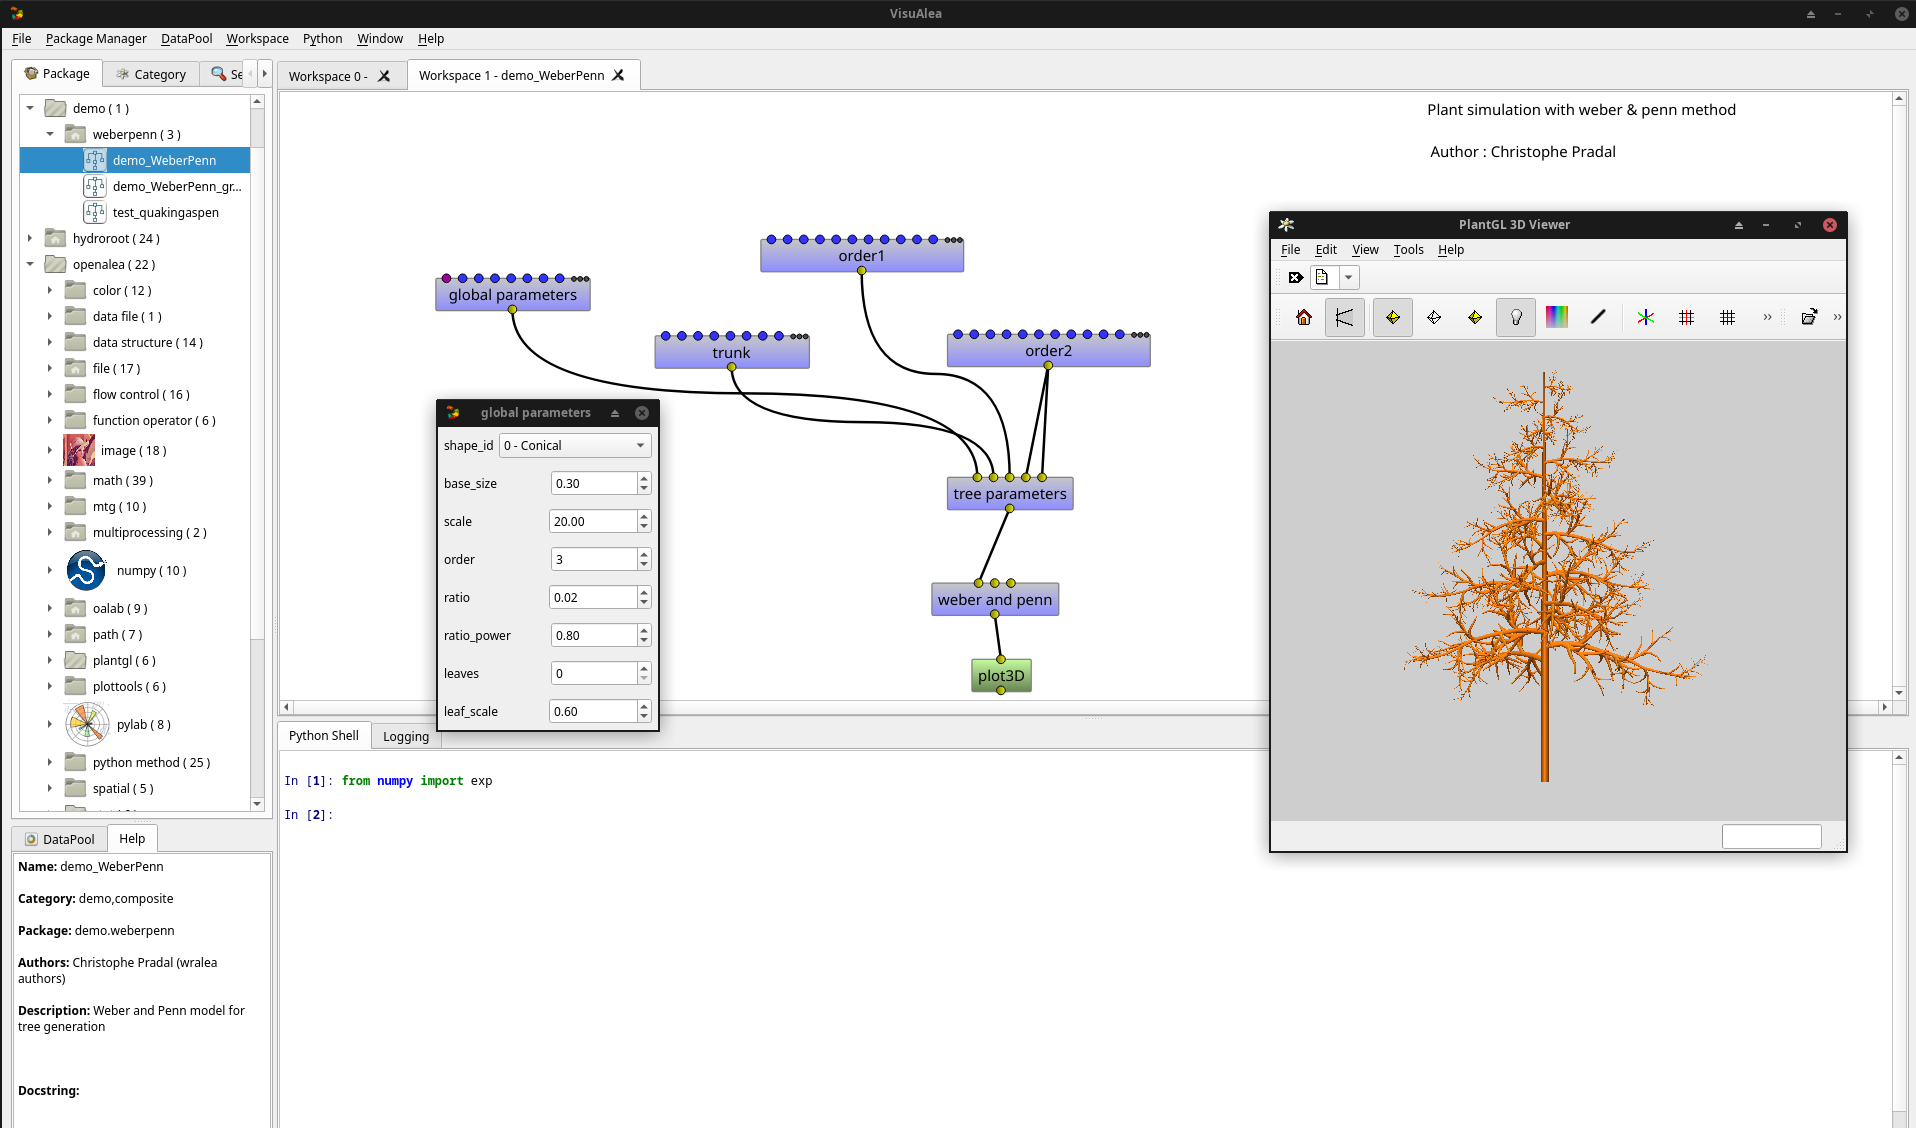Screen dimensions: 1916x1128
Task: Click the Home view icon in PlantGL viewer
Action: click(1304, 318)
